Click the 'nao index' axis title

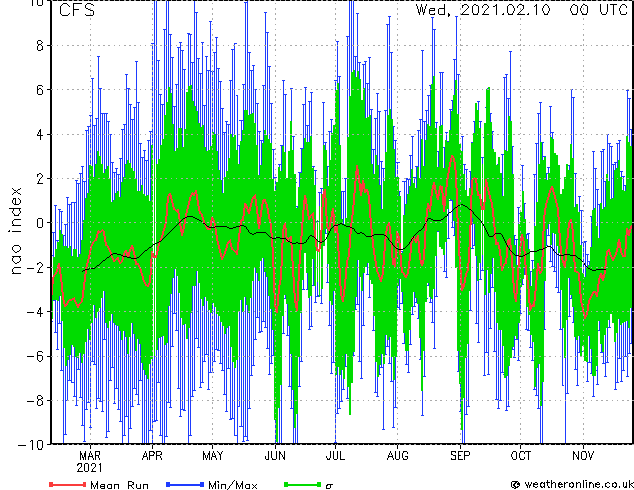point(15,230)
